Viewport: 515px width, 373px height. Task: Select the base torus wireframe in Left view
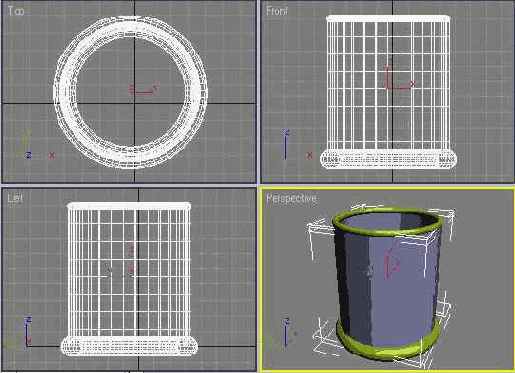[129, 345]
